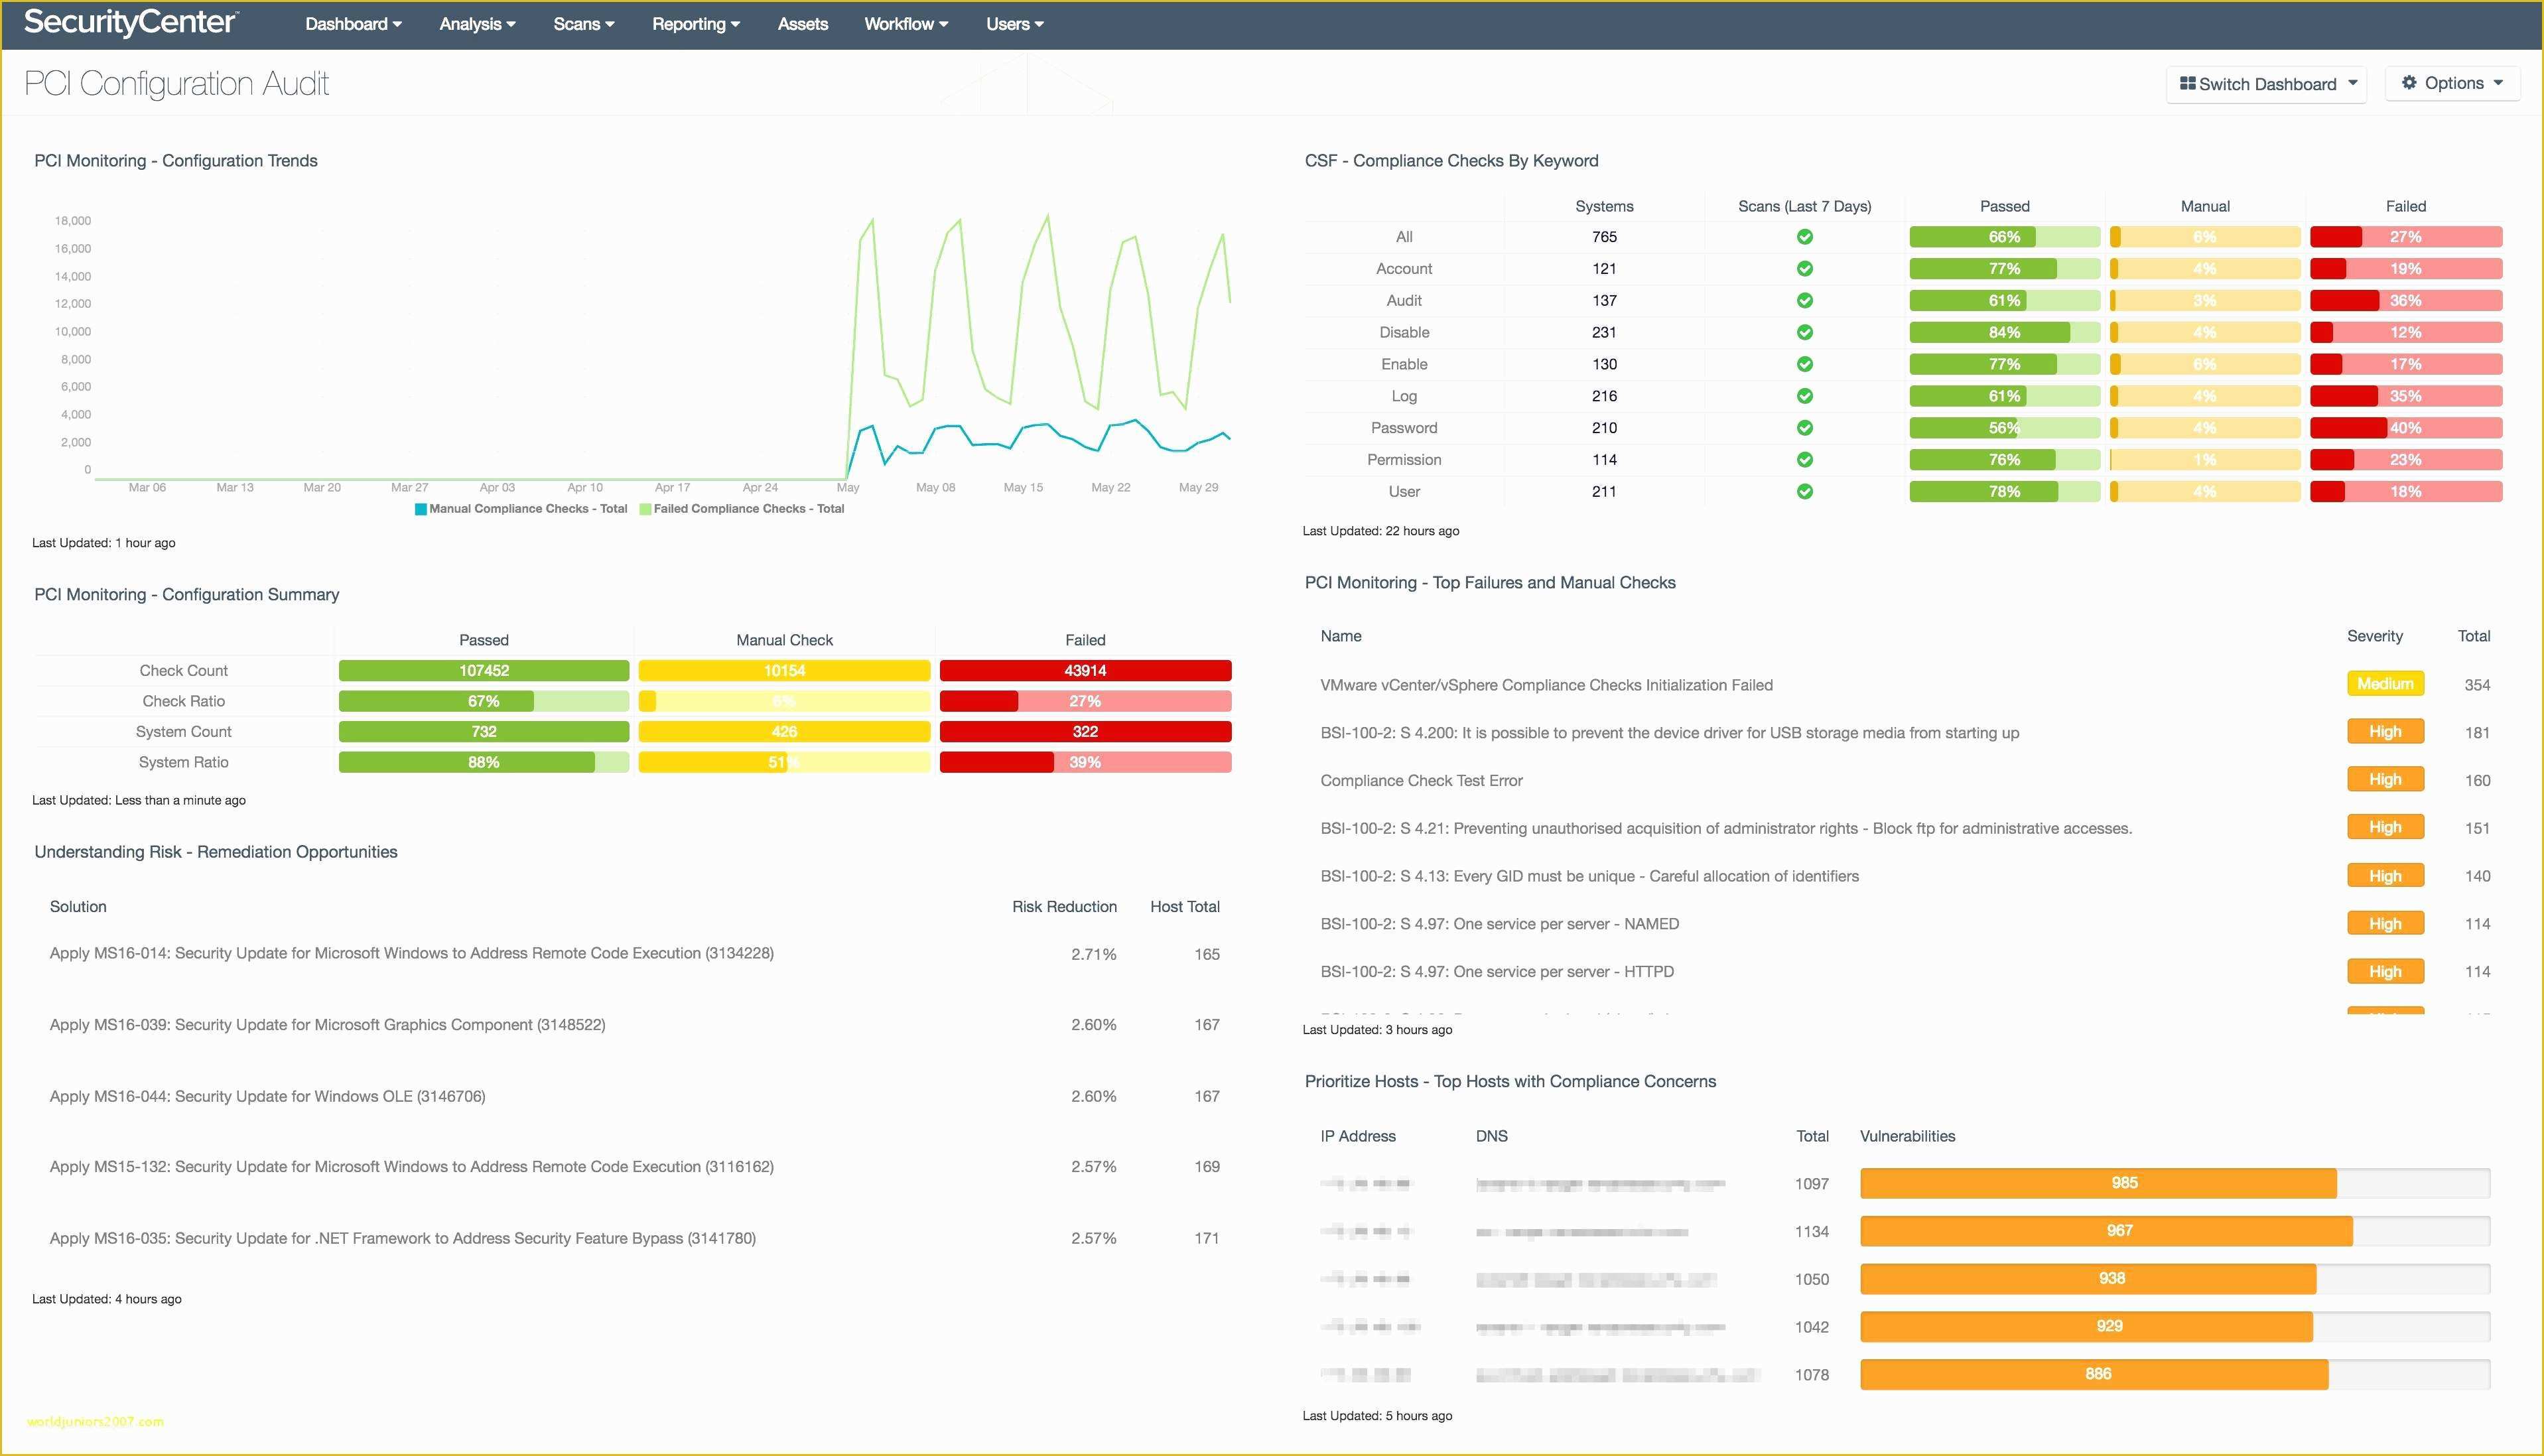Select Check Ratio failed 27% bar
2544x1456 pixels.
pos(1085,702)
